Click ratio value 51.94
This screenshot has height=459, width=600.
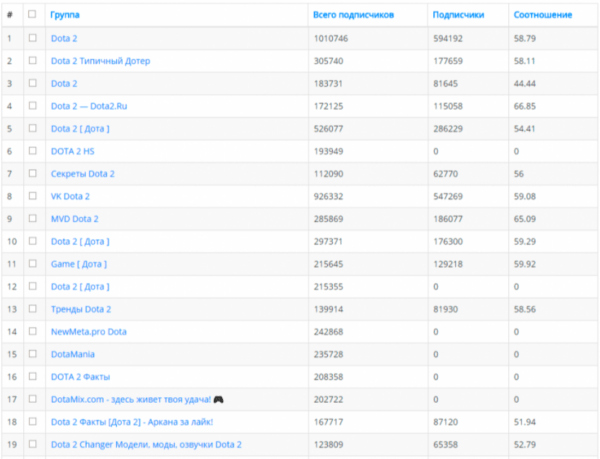(525, 422)
